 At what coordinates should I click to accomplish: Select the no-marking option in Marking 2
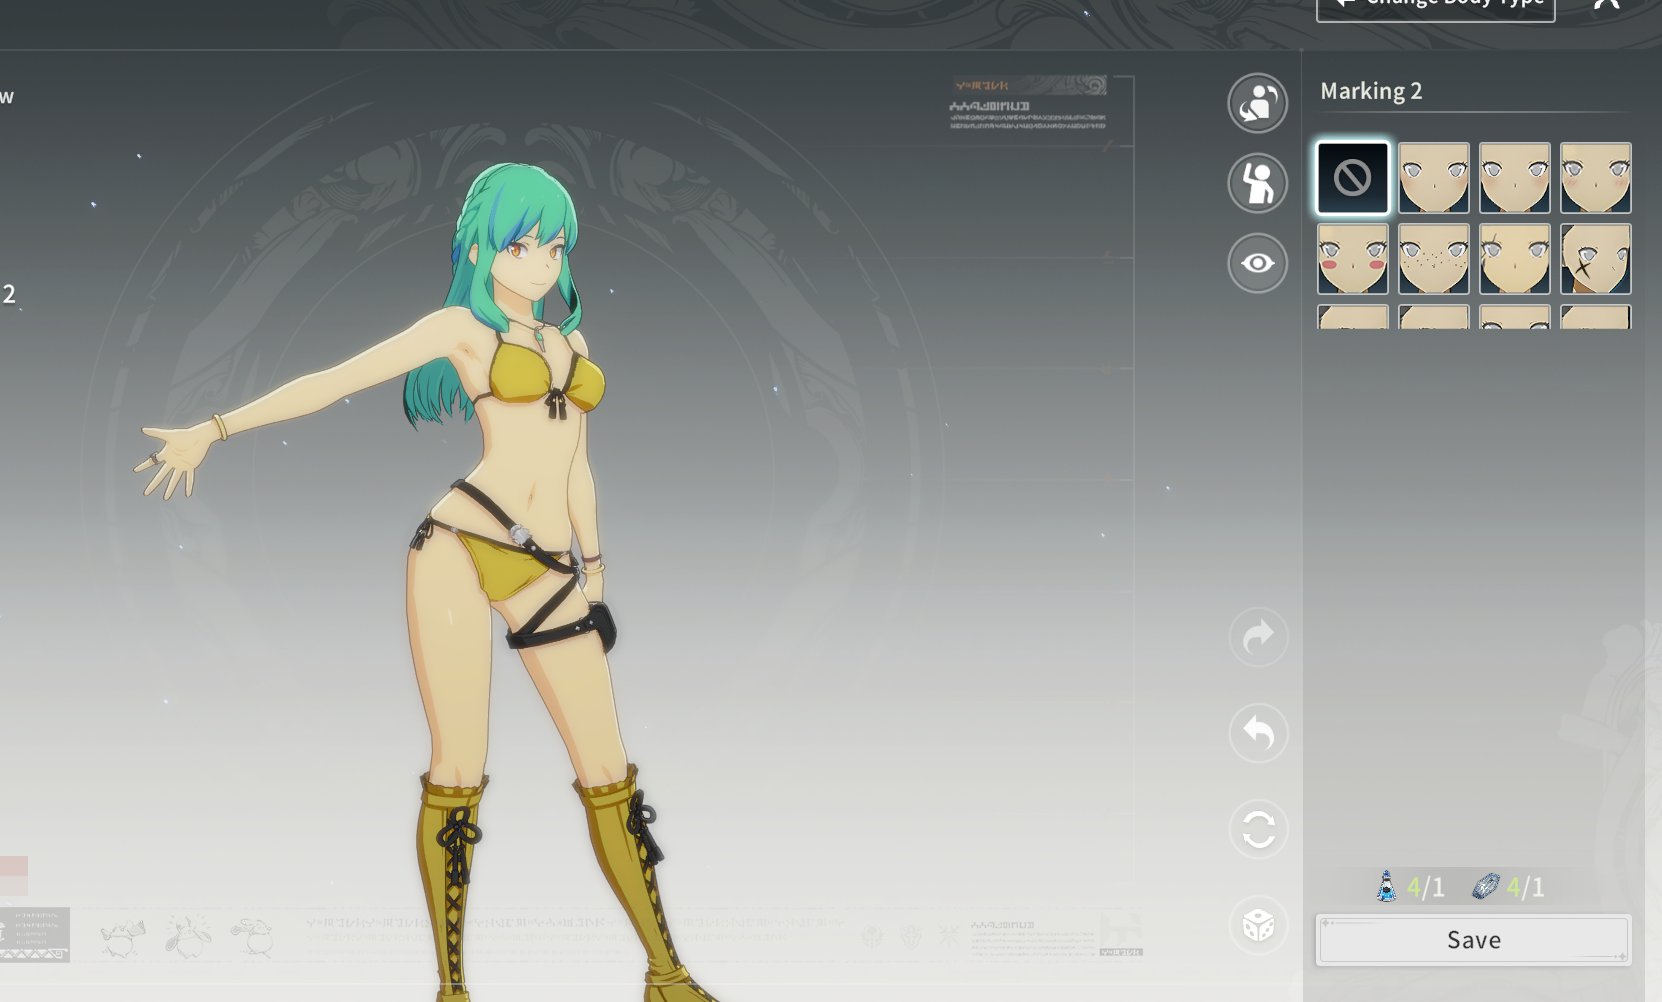pyautogui.click(x=1353, y=178)
